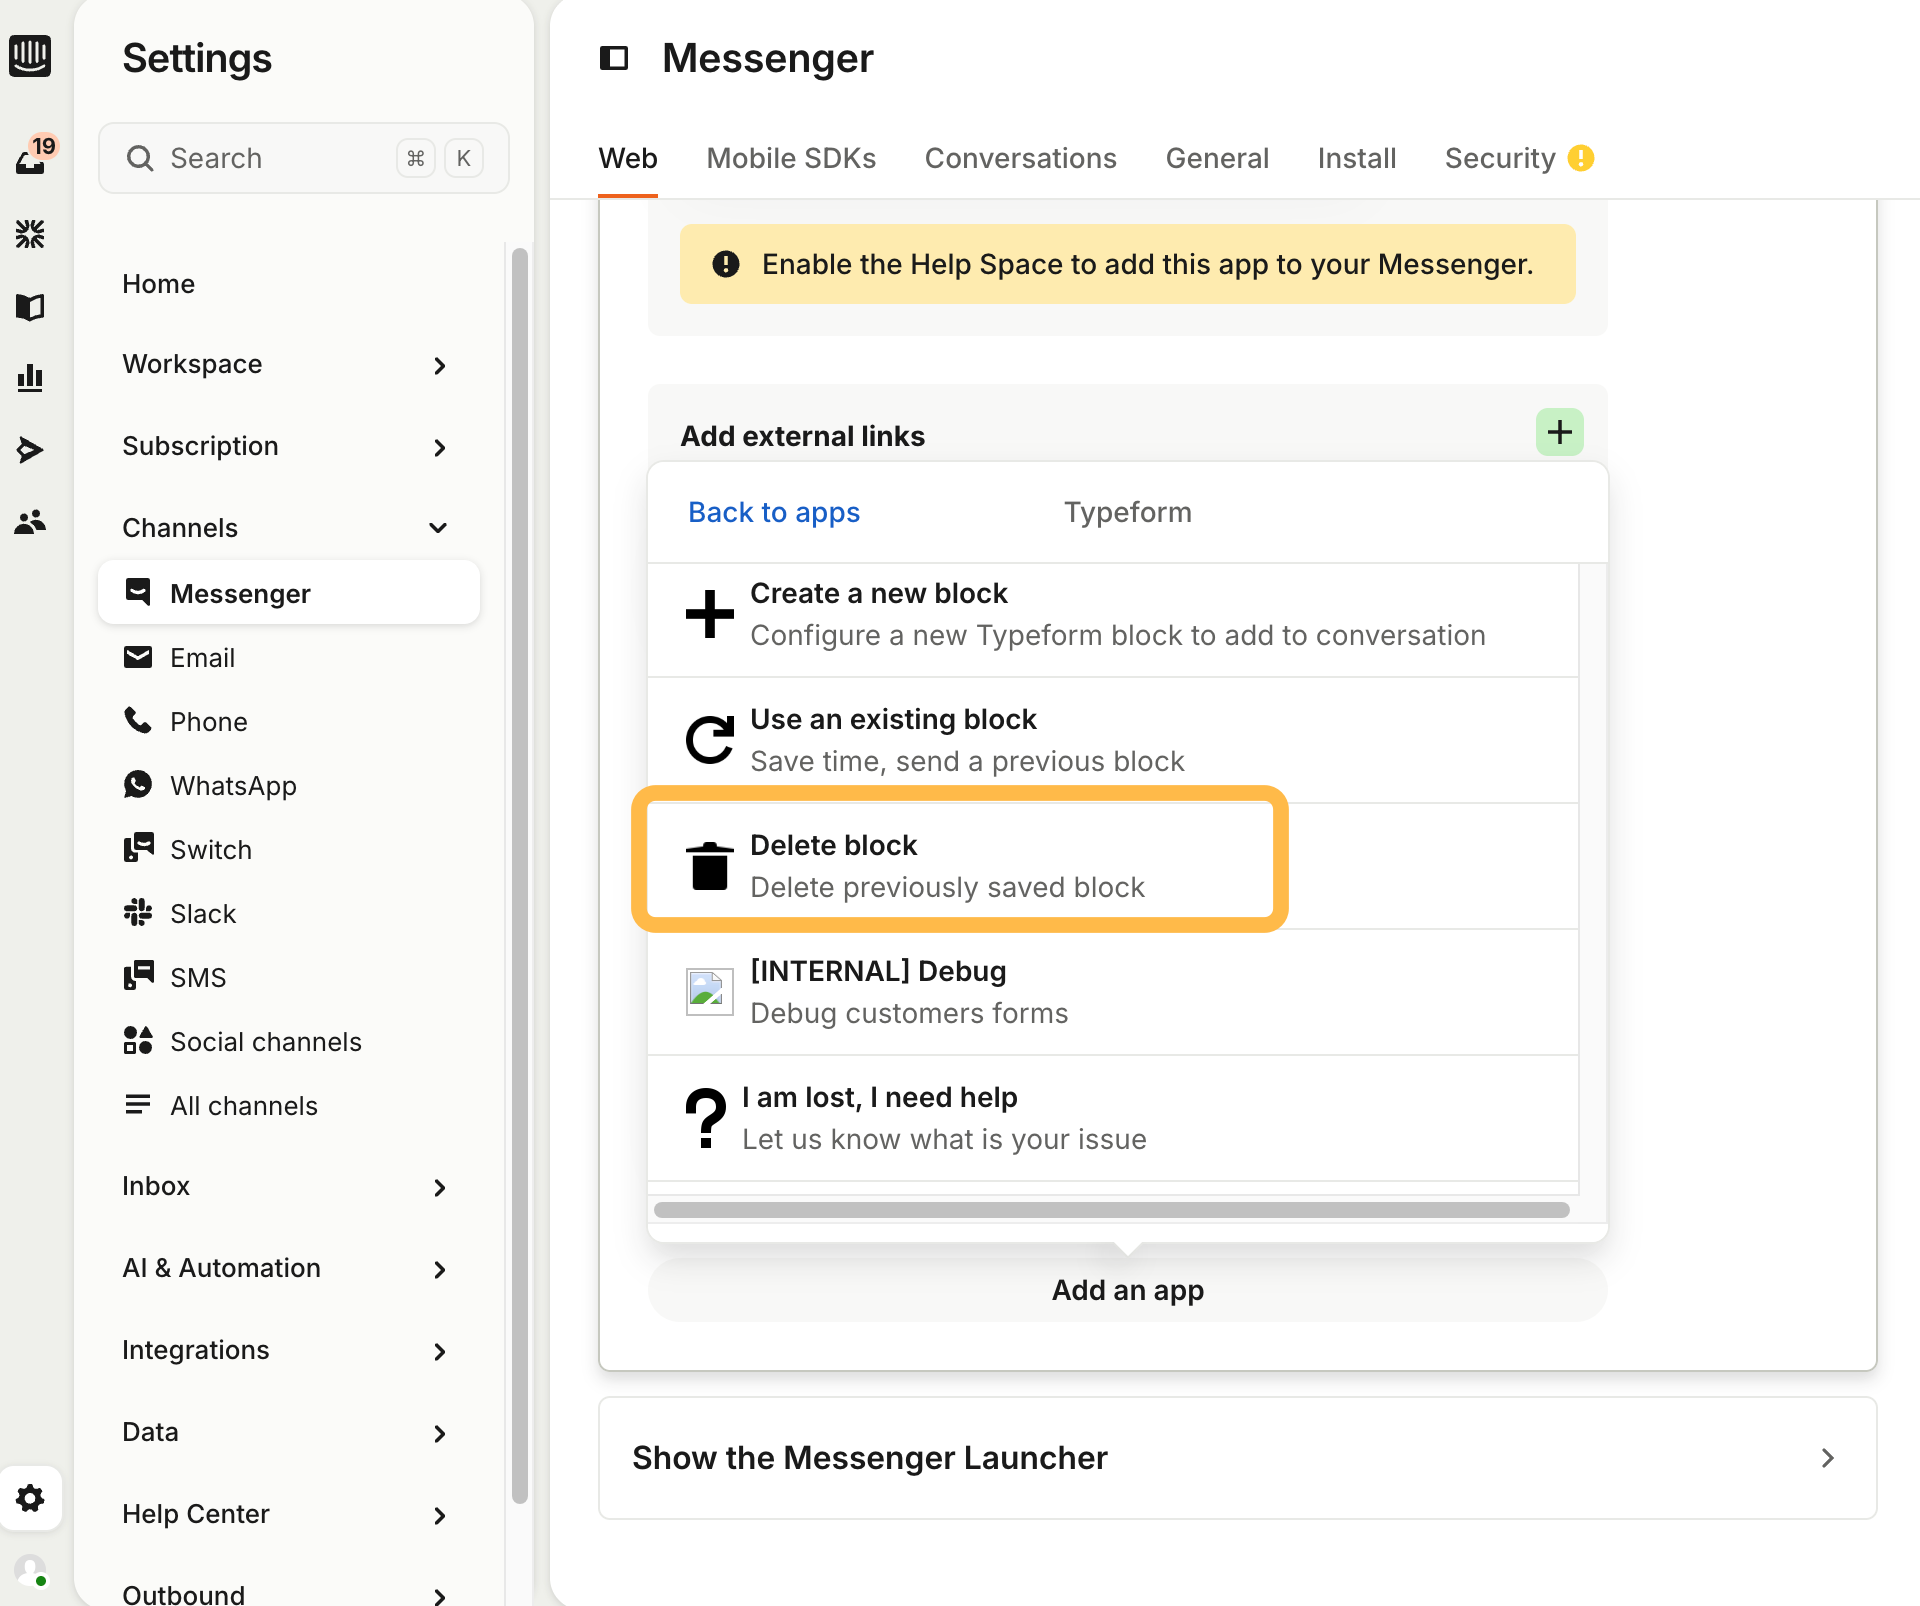
Task: Click the green plus to add external link
Action: click(x=1559, y=432)
